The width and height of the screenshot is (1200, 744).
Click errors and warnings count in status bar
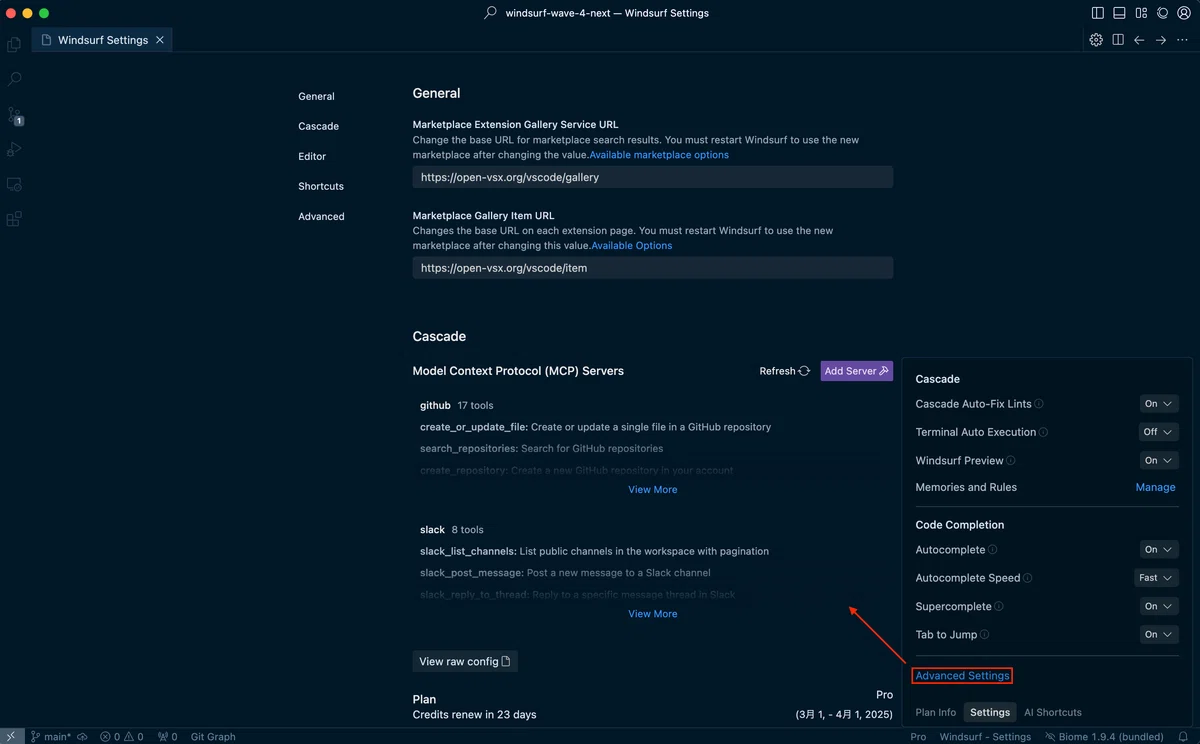click(122, 737)
